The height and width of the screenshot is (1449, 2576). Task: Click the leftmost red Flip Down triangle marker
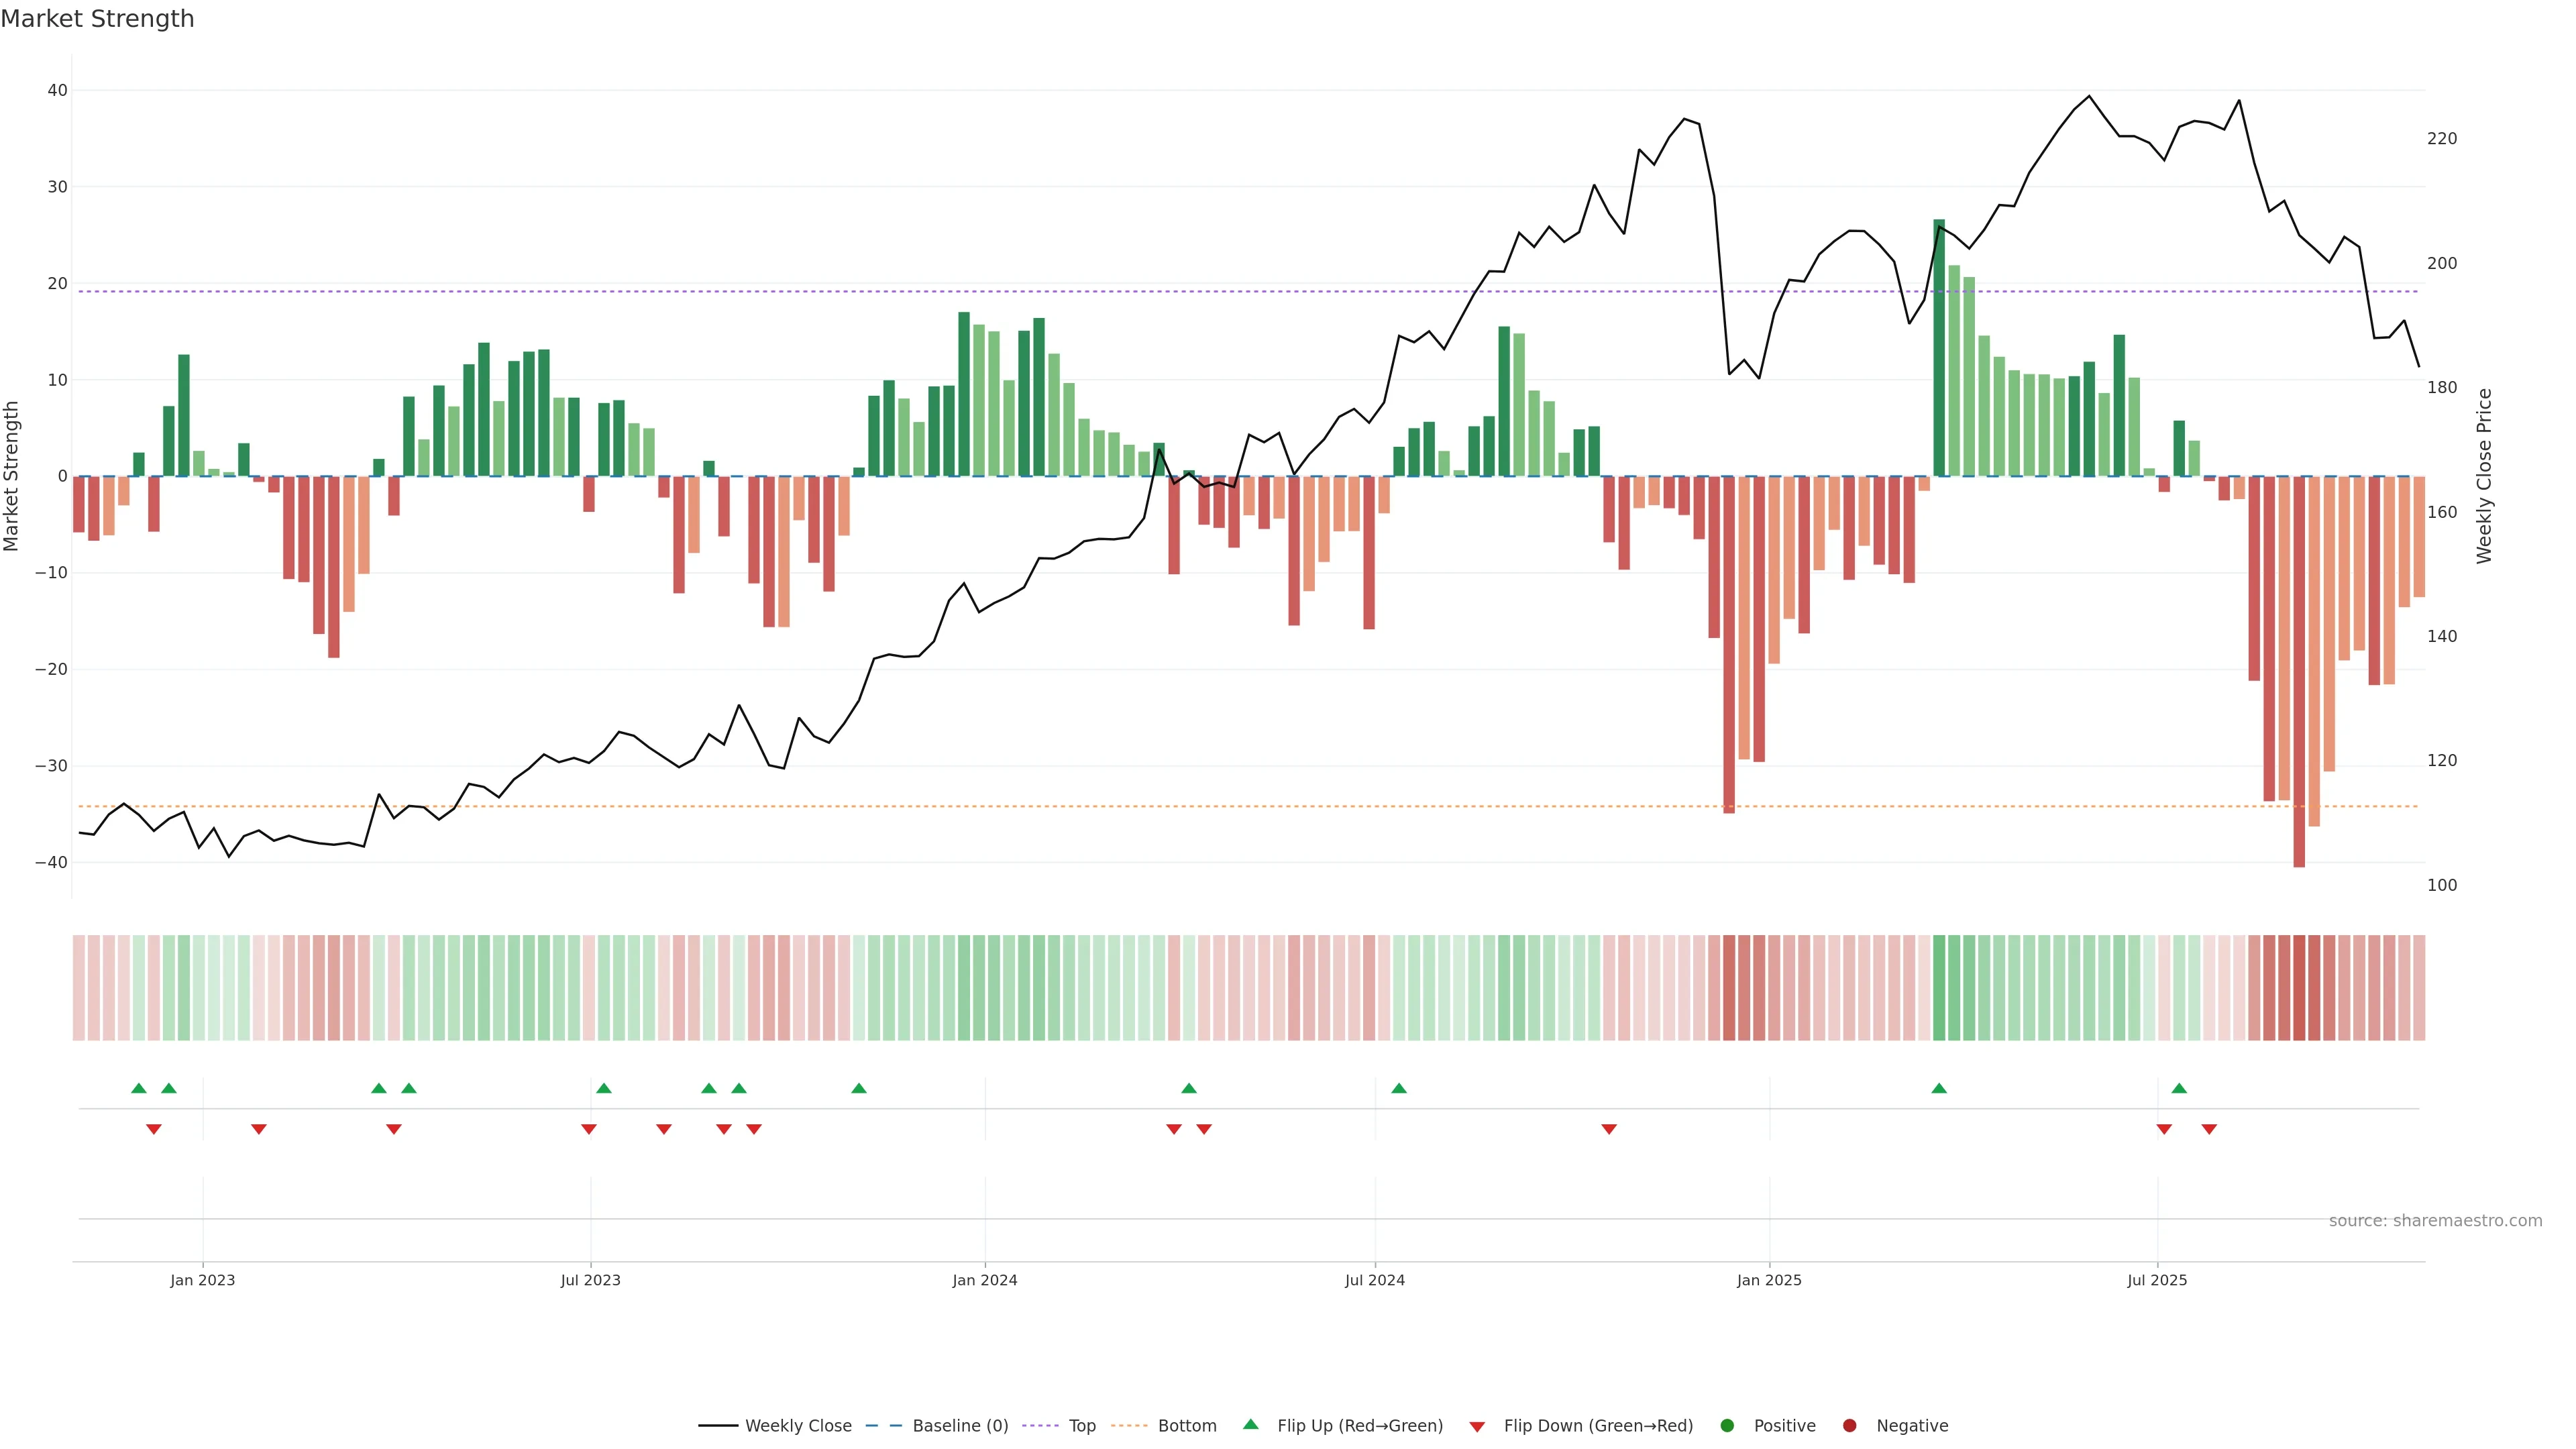coord(154,1129)
